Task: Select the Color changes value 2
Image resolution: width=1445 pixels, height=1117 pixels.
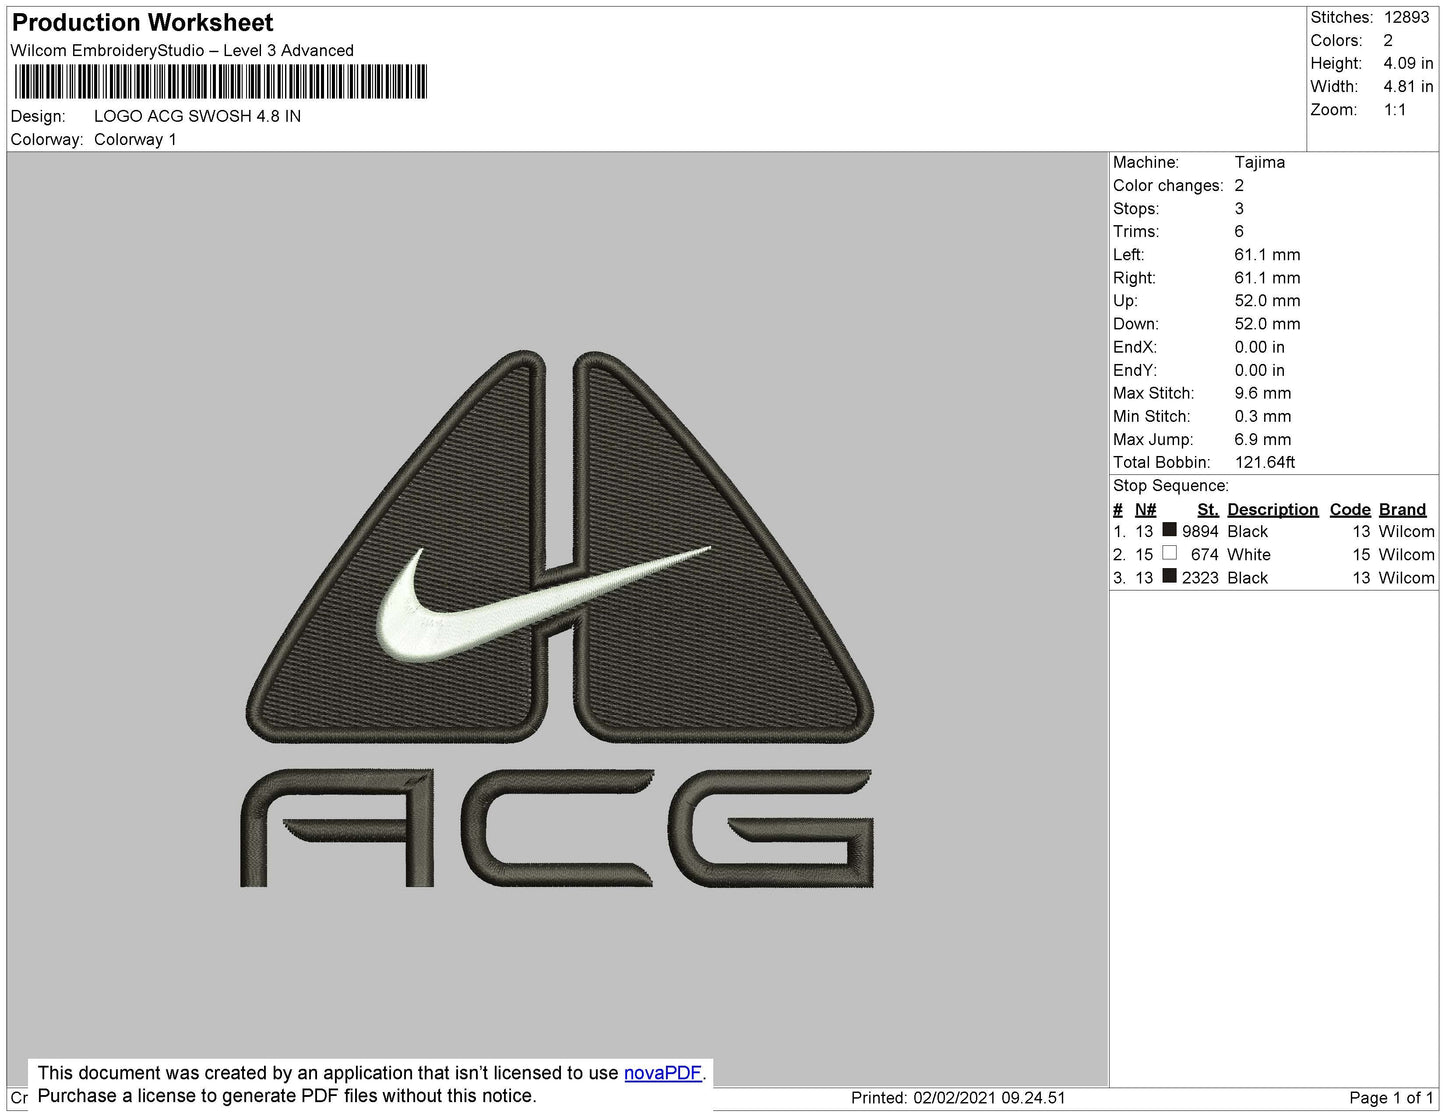Action: click(1239, 185)
